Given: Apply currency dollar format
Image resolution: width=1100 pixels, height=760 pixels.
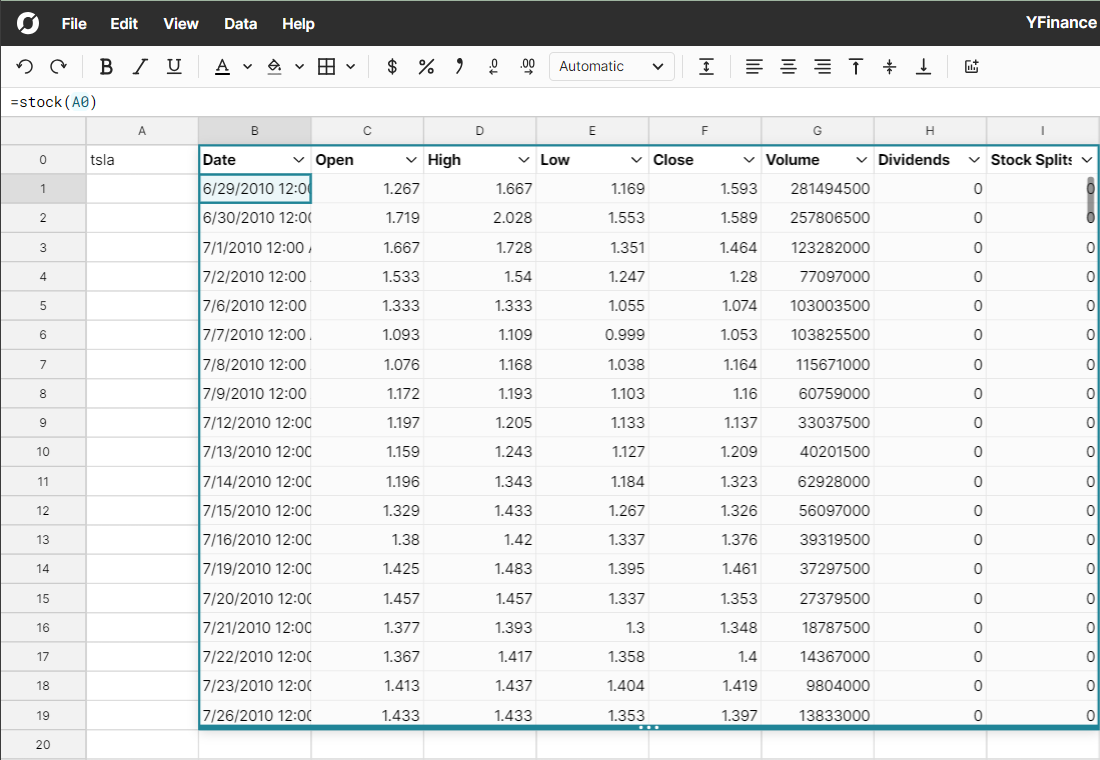Looking at the screenshot, I should 392,66.
